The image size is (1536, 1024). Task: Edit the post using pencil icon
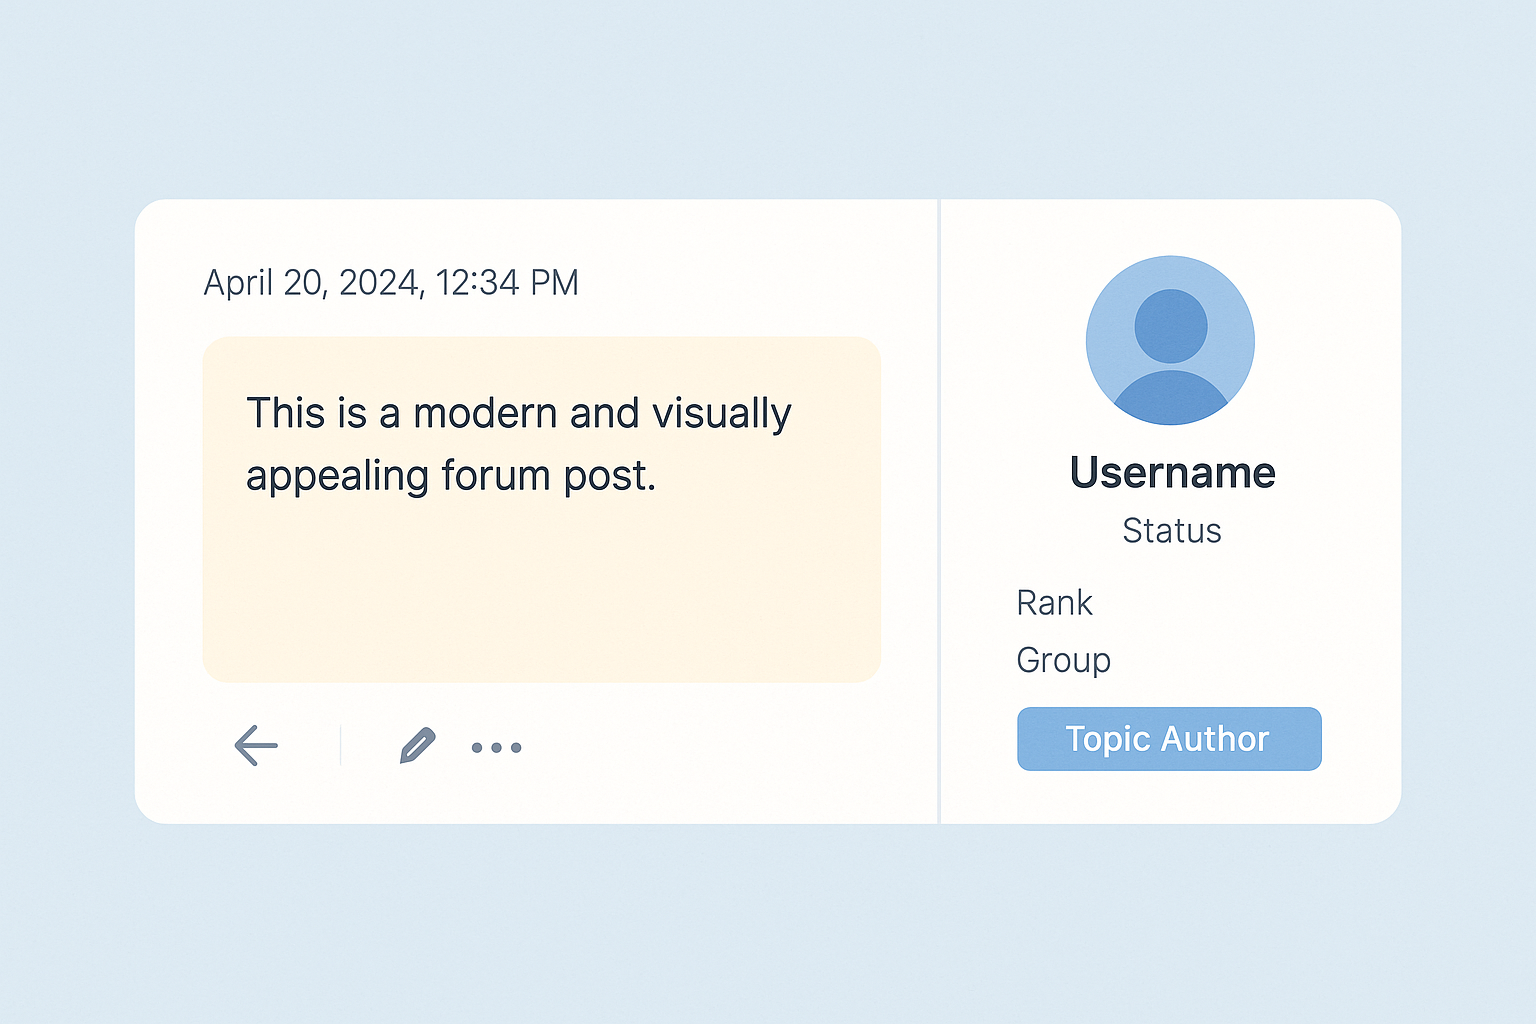pyautogui.click(x=417, y=746)
